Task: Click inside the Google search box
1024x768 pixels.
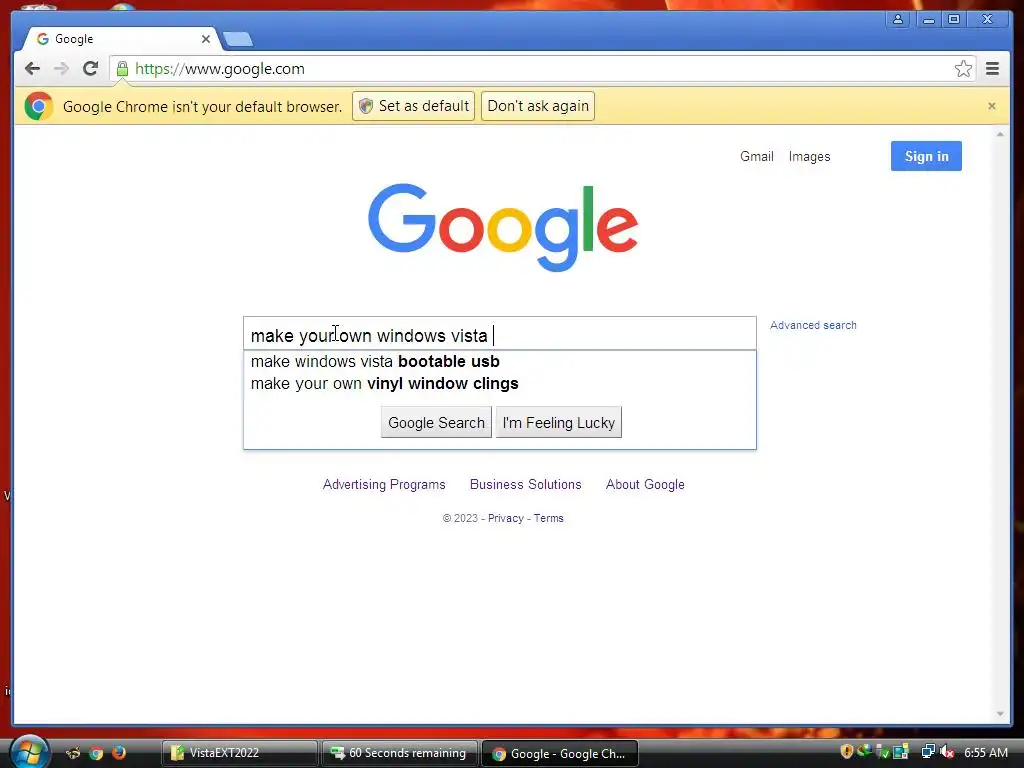Action: click(500, 334)
